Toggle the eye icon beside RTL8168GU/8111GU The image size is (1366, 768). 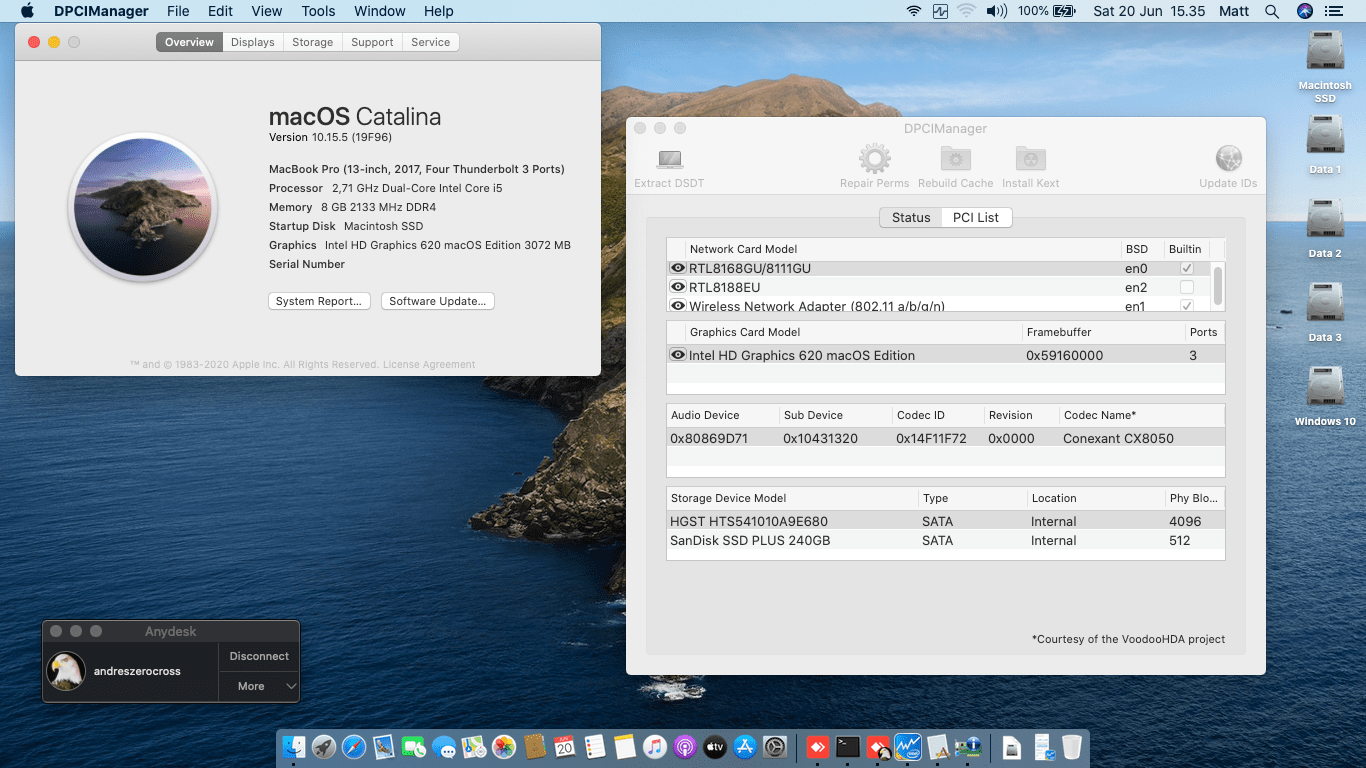click(x=677, y=267)
